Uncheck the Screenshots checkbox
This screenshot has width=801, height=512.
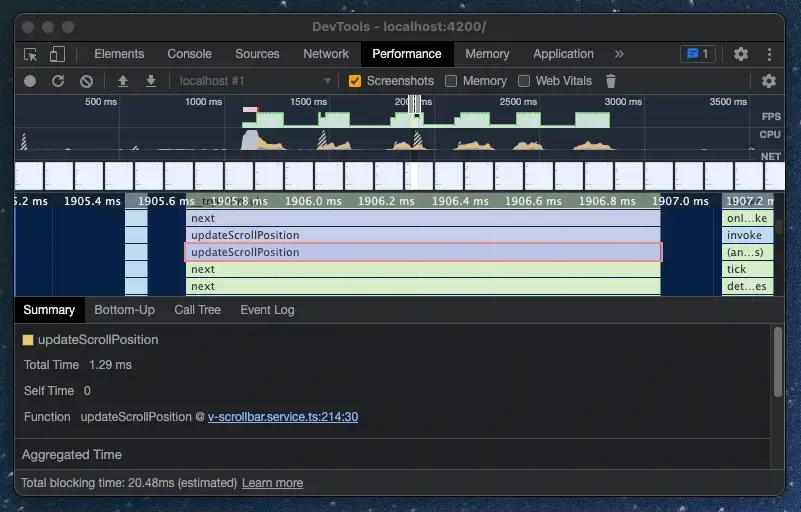point(355,81)
